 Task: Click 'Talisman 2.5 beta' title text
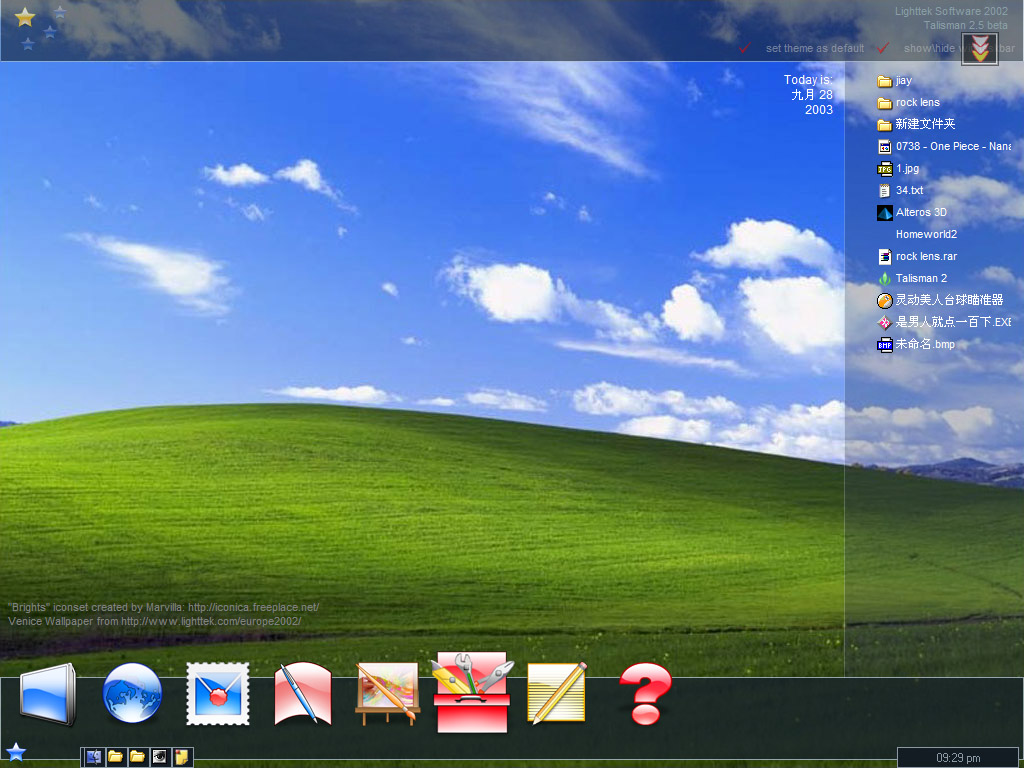click(x=965, y=25)
